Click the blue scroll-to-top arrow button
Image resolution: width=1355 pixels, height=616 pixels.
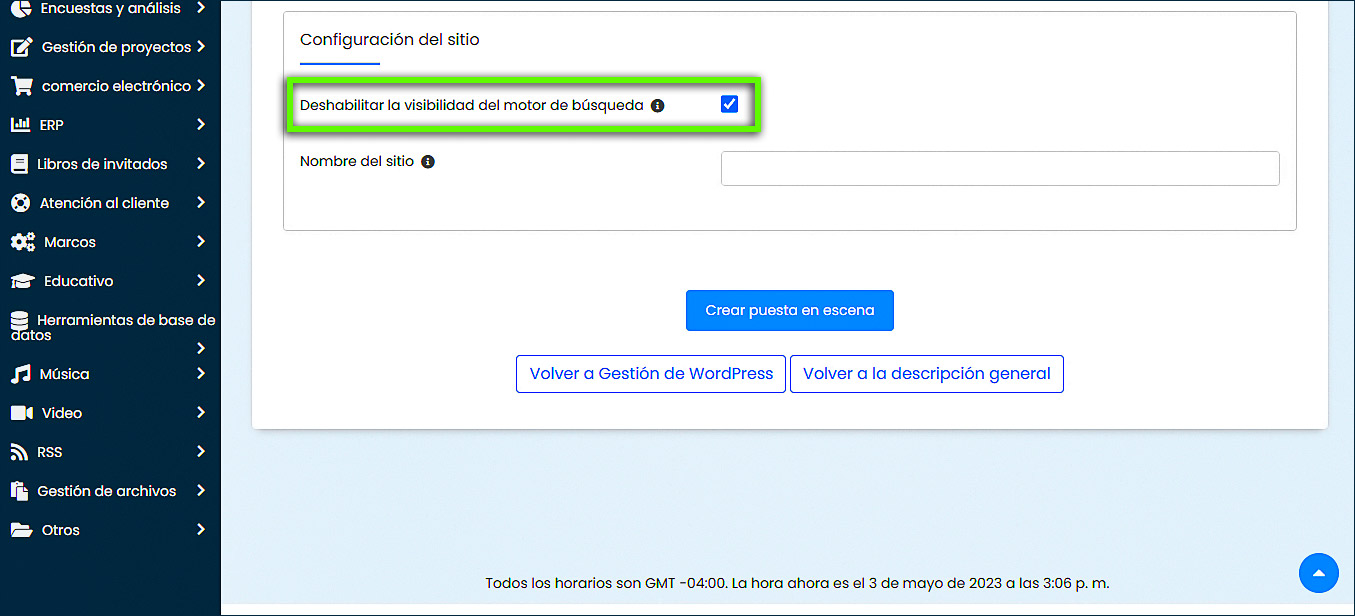(x=1318, y=573)
